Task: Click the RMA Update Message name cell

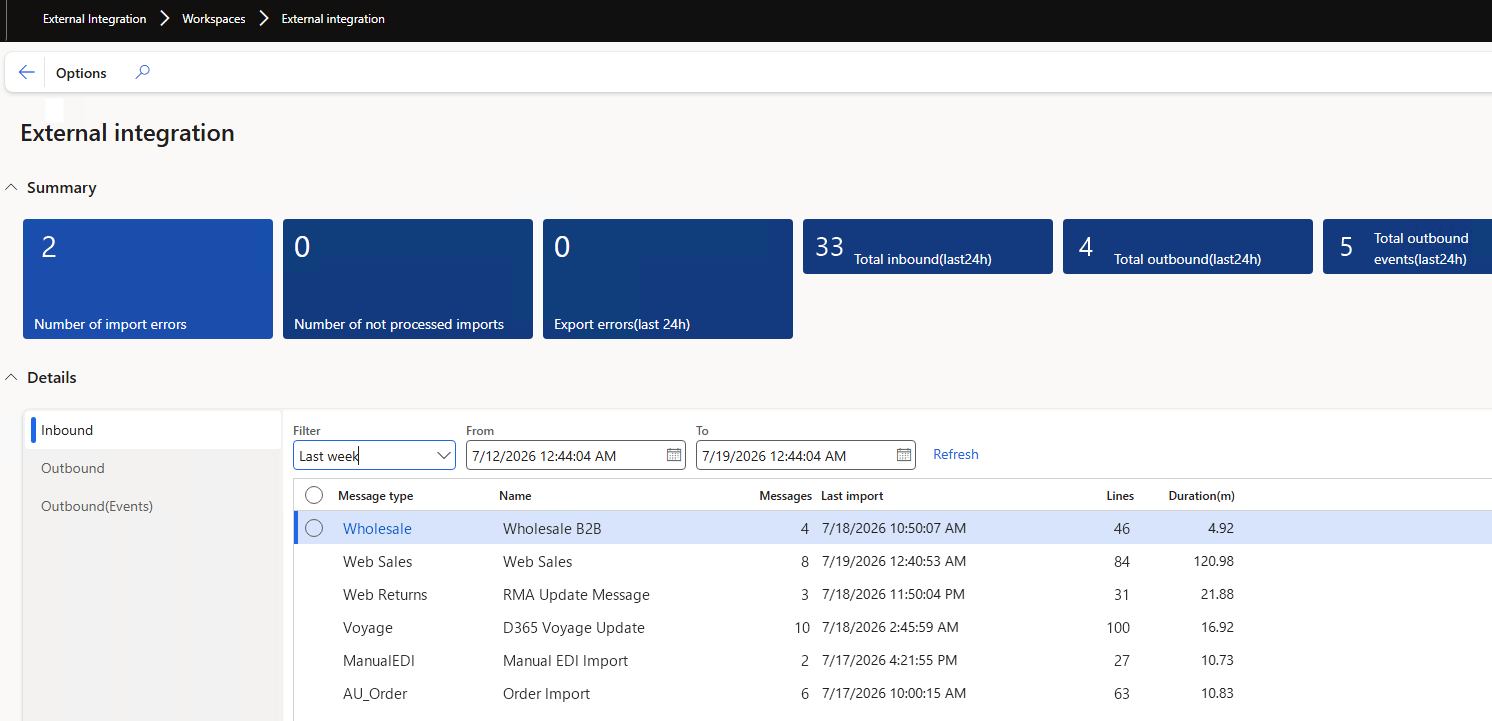Action: click(x=576, y=594)
